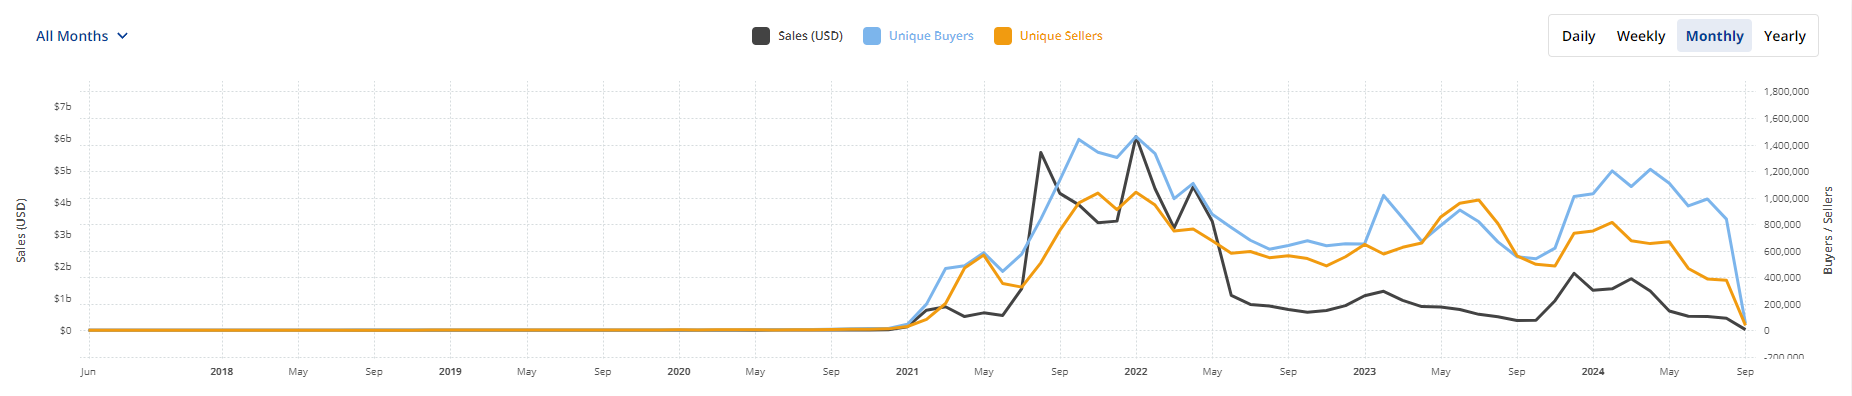The image size is (1852, 396).
Task: Toggle the Unique Buyers legend series
Action: pyautogui.click(x=919, y=36)
